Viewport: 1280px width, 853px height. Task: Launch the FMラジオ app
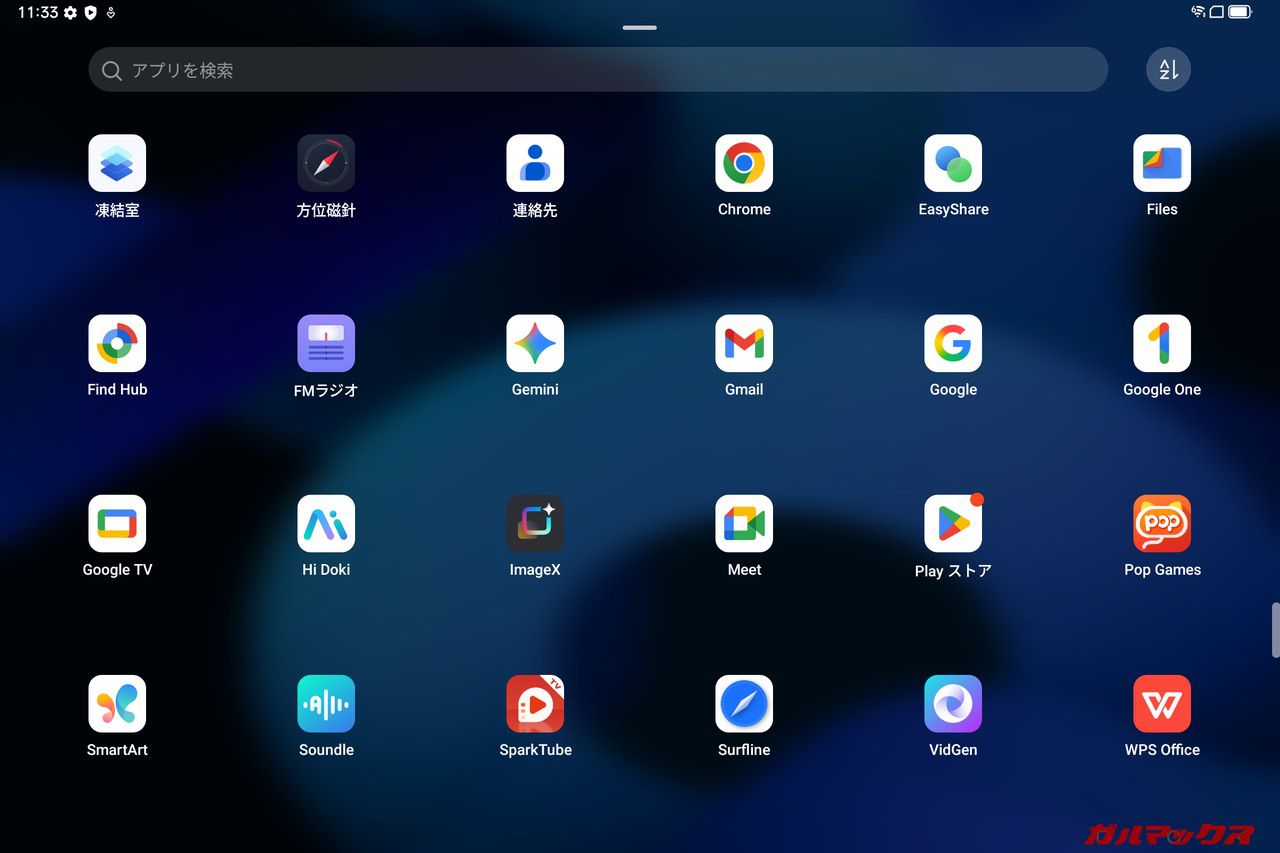[326, 344]
